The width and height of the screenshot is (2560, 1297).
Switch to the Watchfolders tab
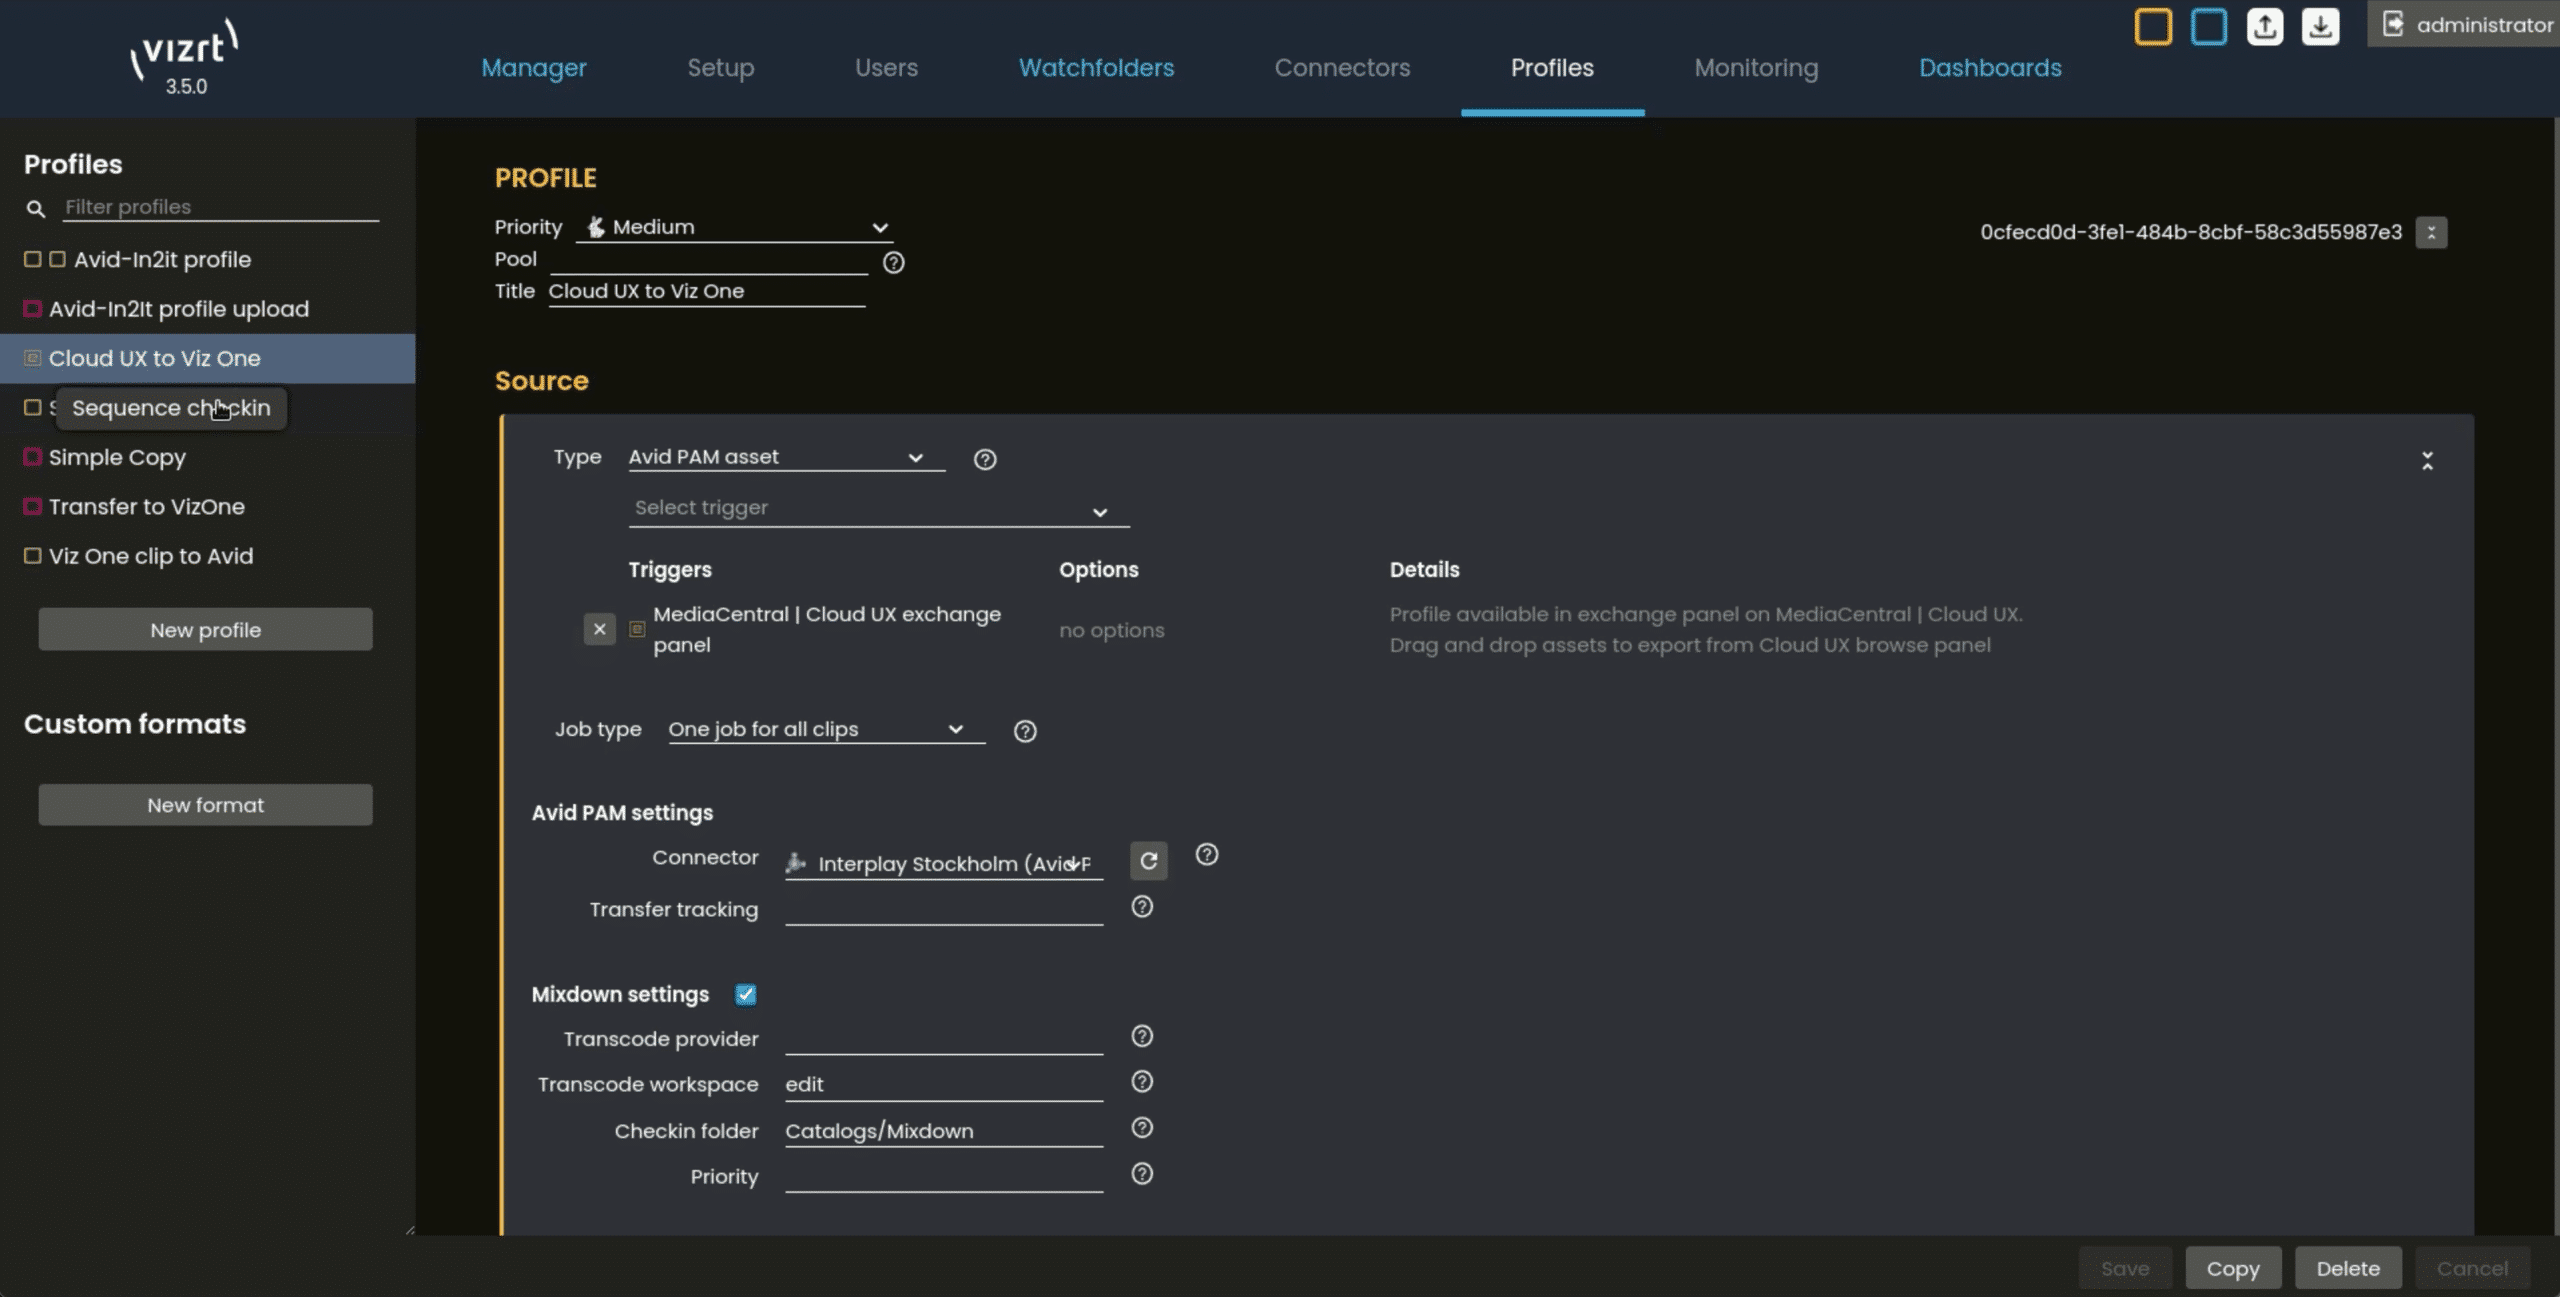1096,68
